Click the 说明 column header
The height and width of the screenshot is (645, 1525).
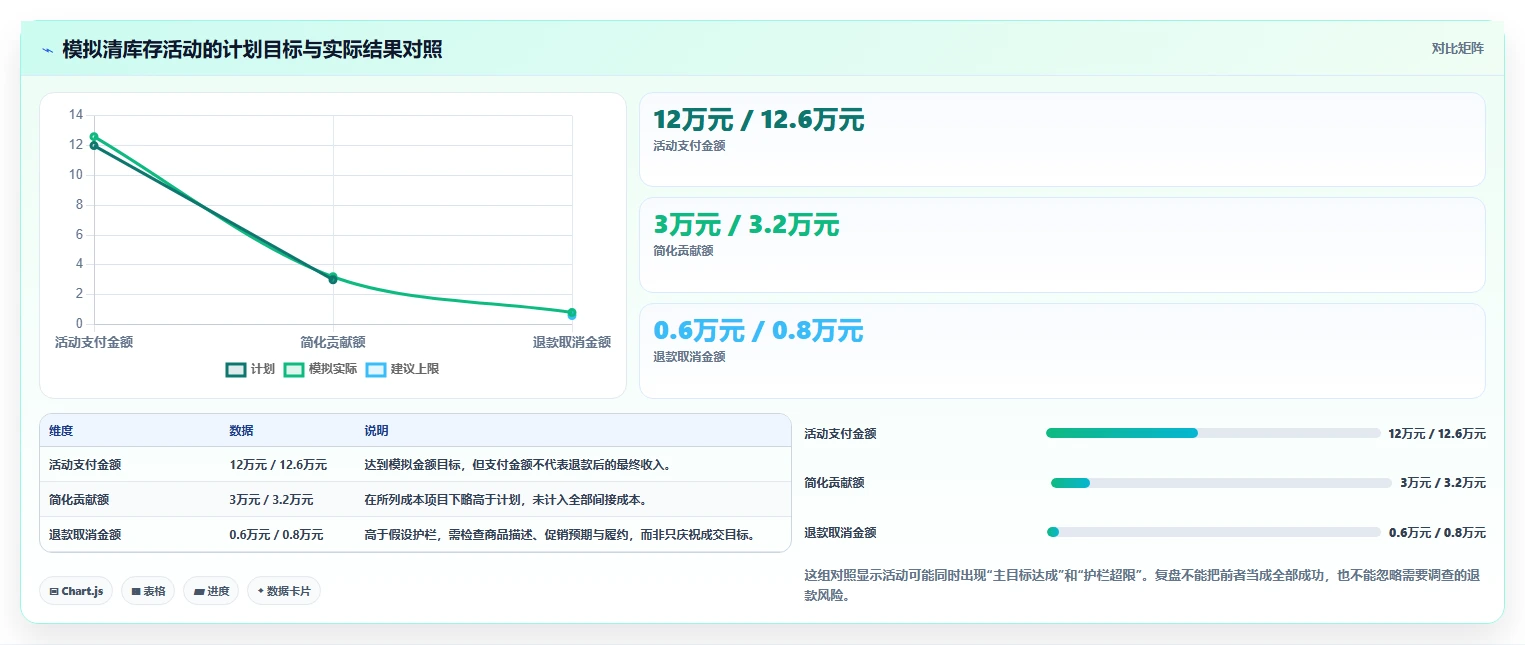(x=376, y=431)
